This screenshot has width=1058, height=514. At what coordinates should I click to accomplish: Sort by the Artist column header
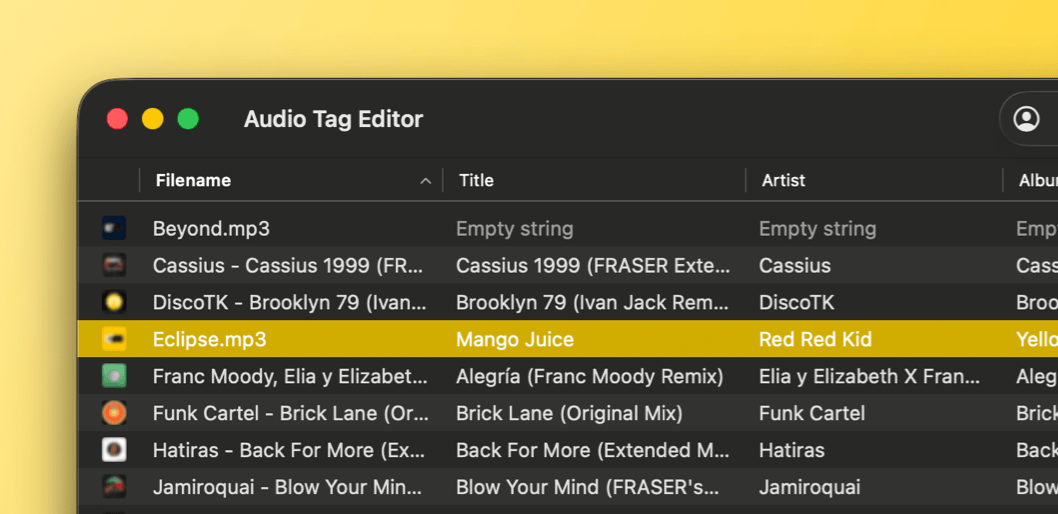pyautogui.click(x=783, y=180)
